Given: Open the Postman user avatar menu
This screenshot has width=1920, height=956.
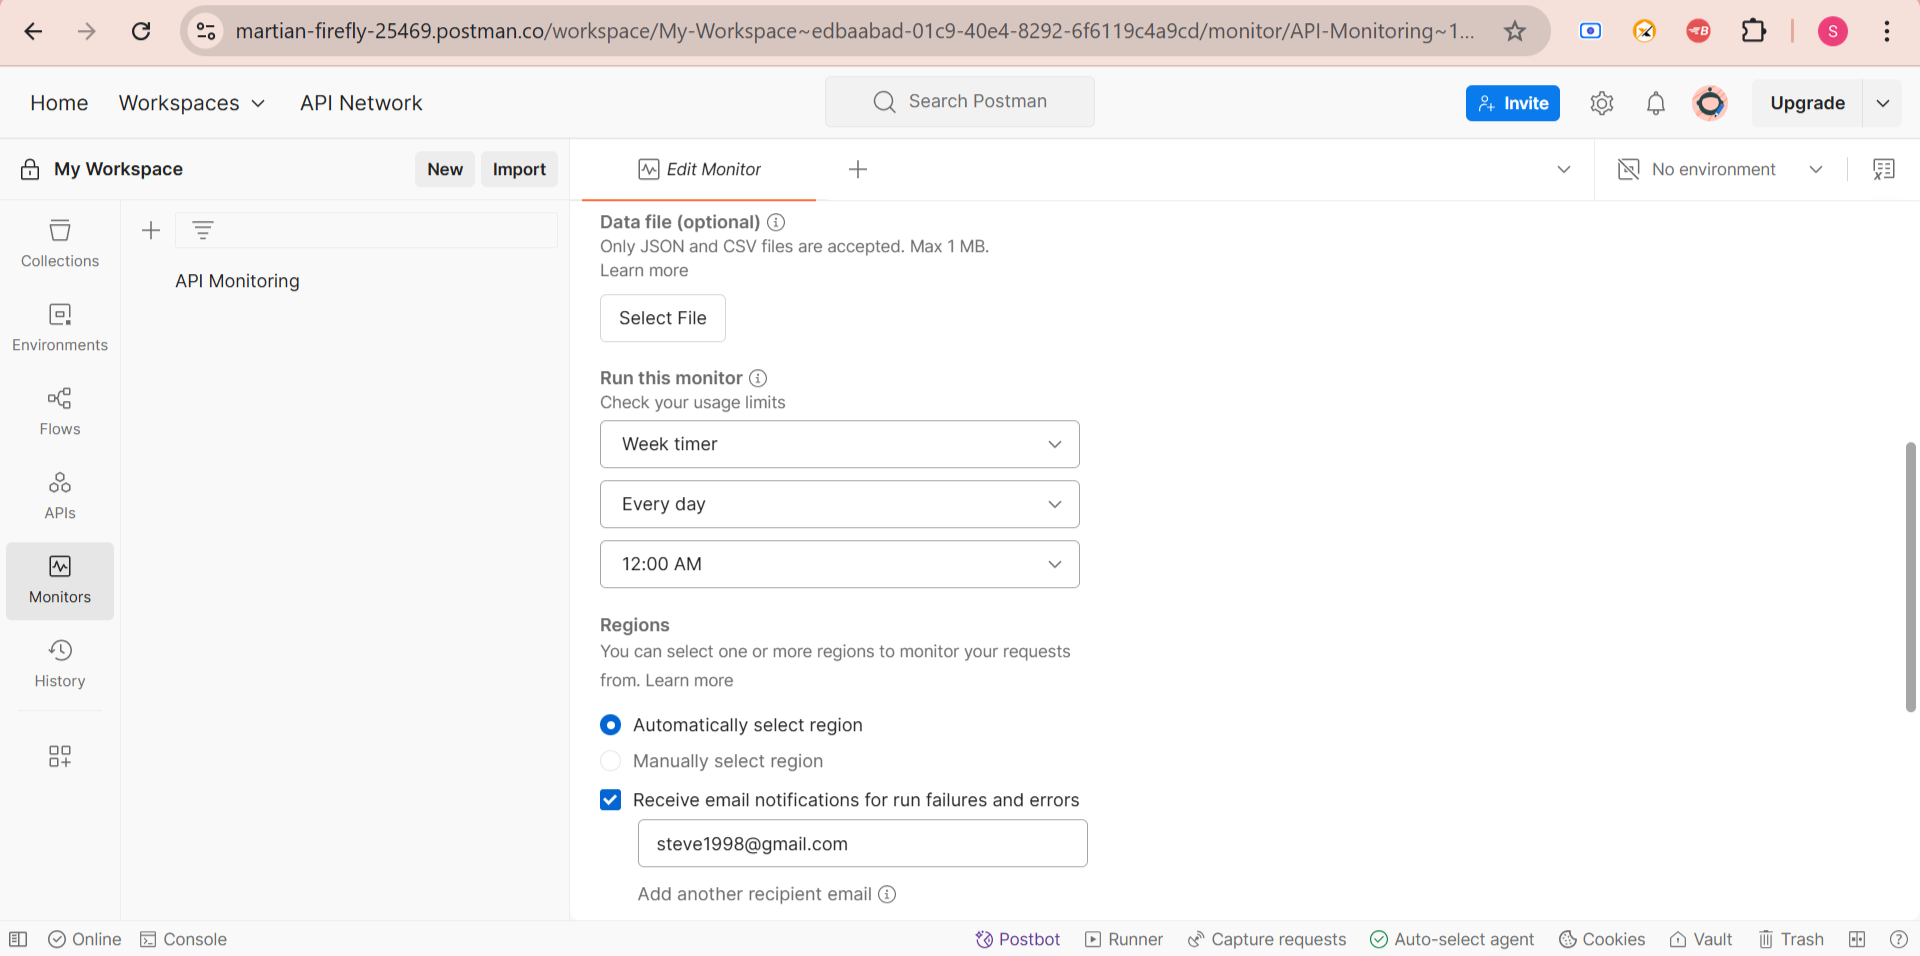Looking at the screenshot, I should click(x=1710, y=103).
